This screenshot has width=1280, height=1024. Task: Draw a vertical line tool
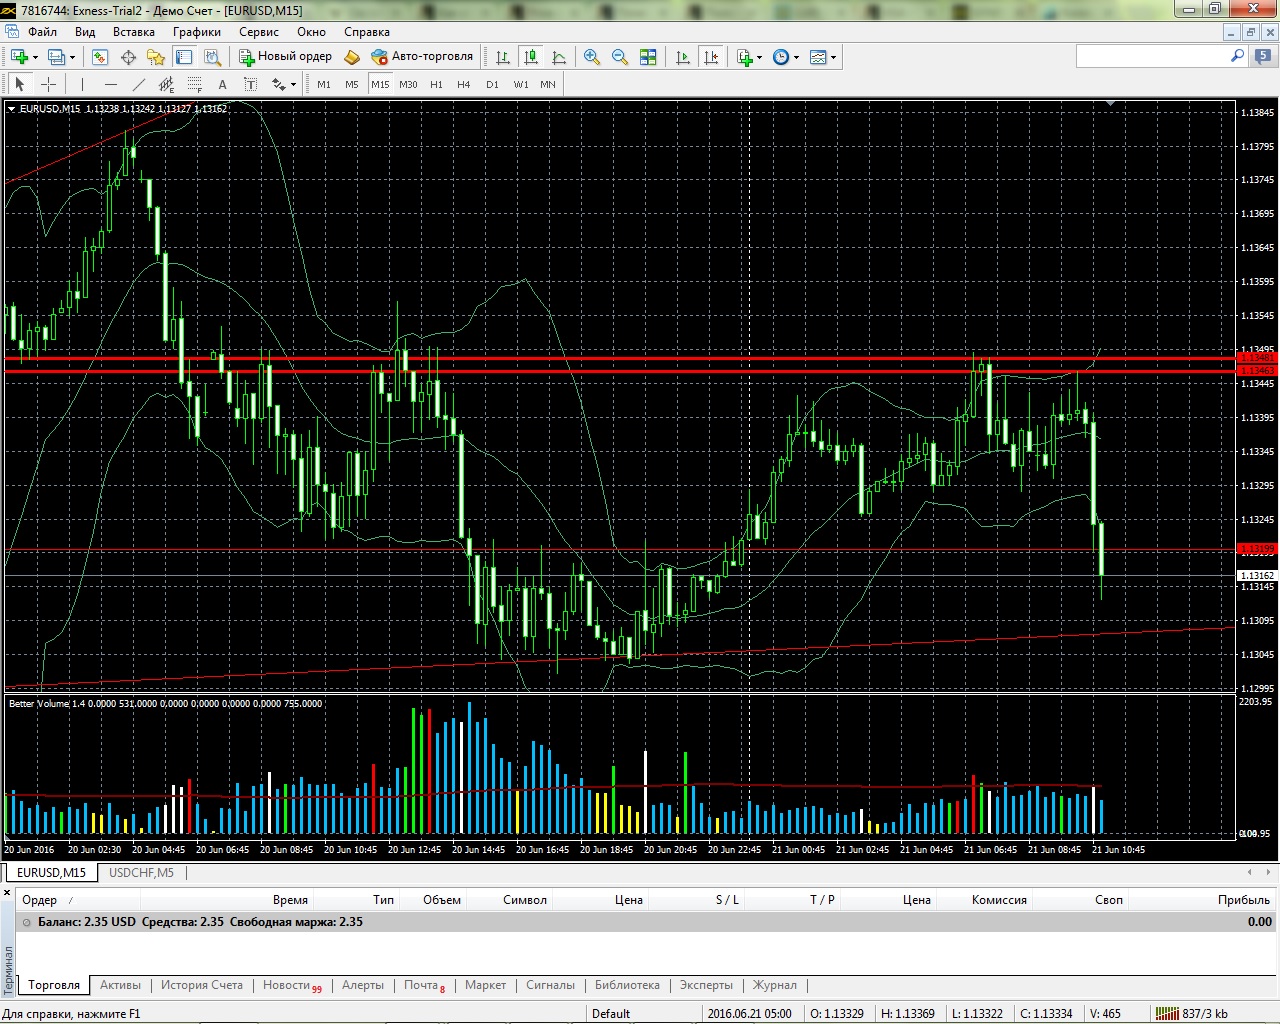tap(82, 84)
